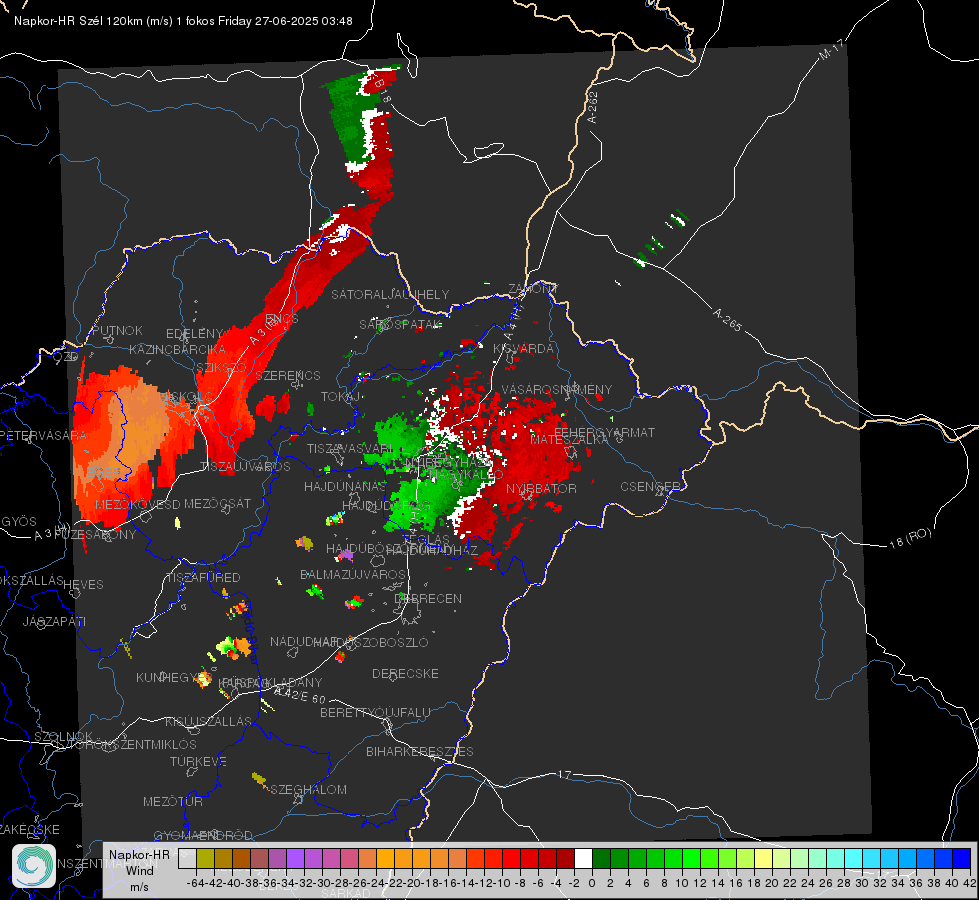
Task: Click the HEVES city label
Action: pyautogui.click(x=84, y=585)
